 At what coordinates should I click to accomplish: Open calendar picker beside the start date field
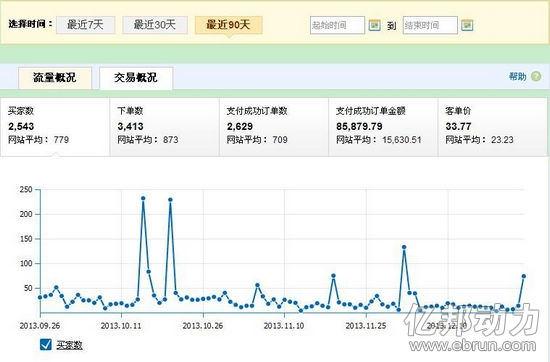click(374, 25)
